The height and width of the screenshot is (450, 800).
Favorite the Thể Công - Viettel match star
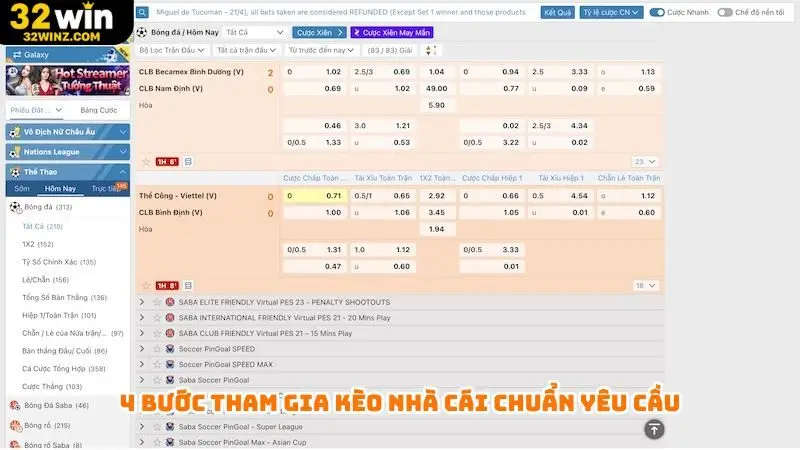pos(146,286)
